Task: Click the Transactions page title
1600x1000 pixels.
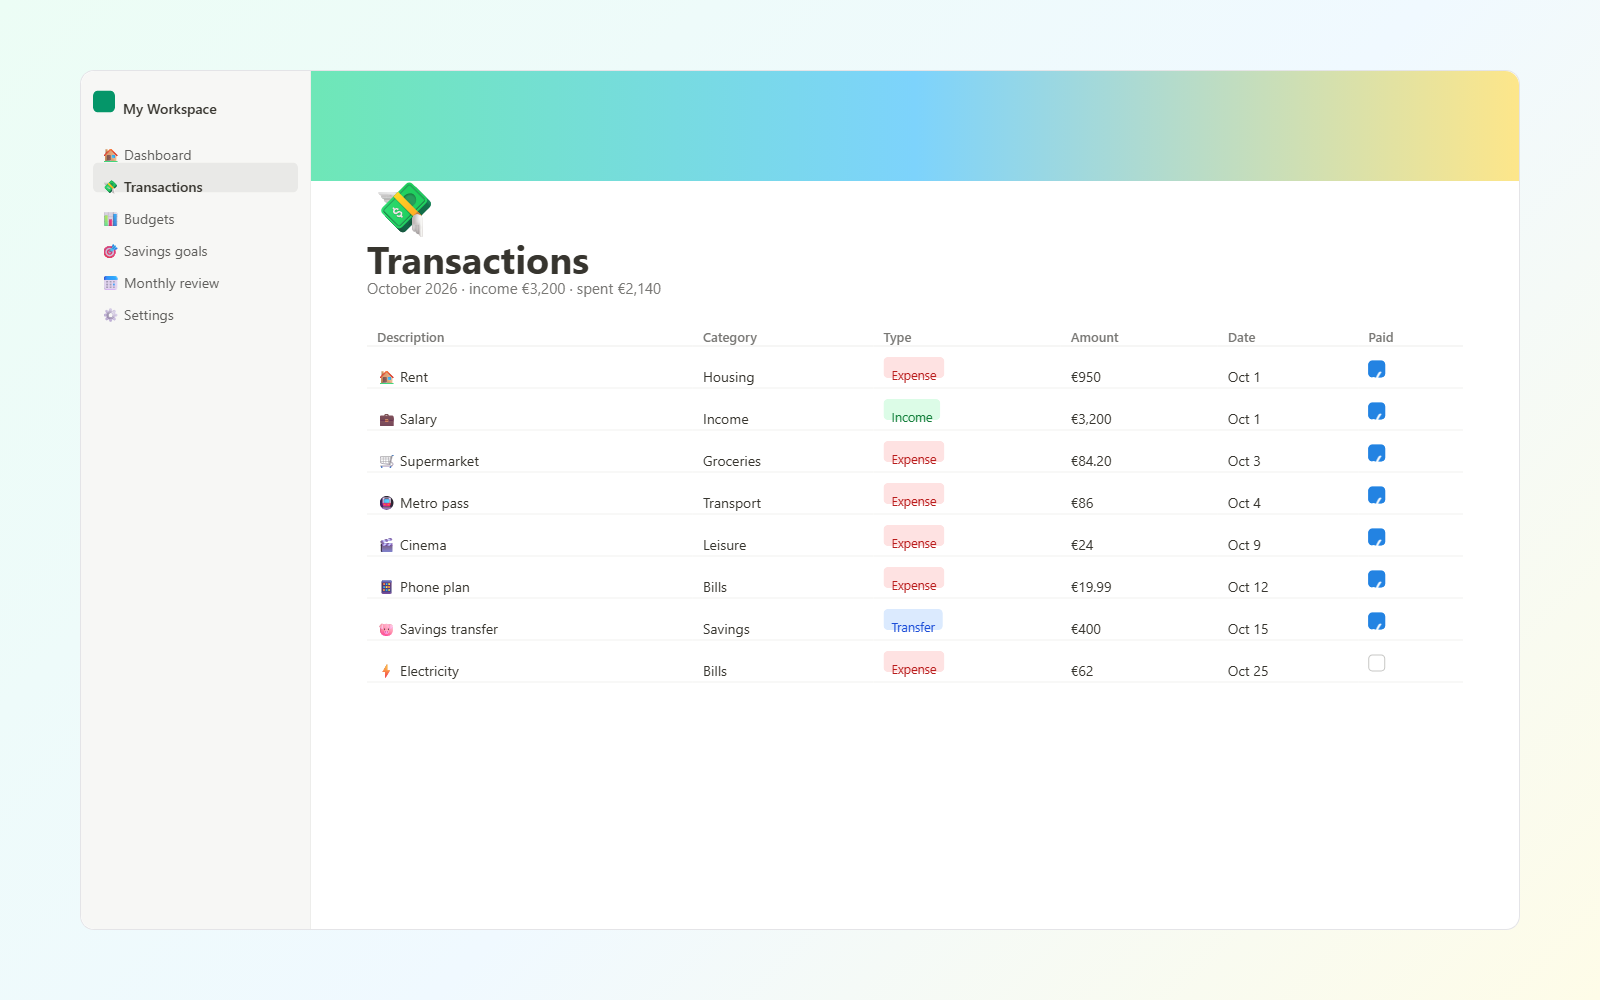Action: [x=478, y=261]
